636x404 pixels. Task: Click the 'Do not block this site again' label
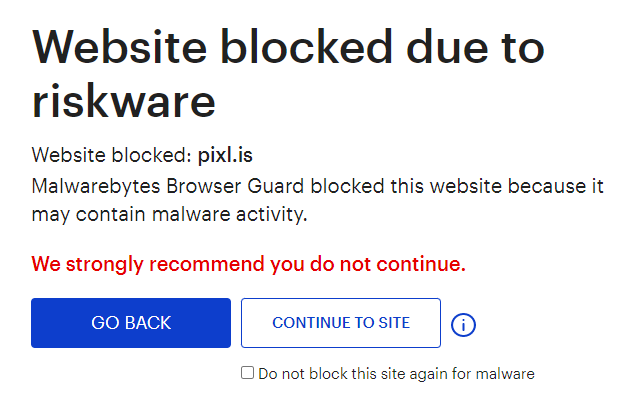coord(395,374)
